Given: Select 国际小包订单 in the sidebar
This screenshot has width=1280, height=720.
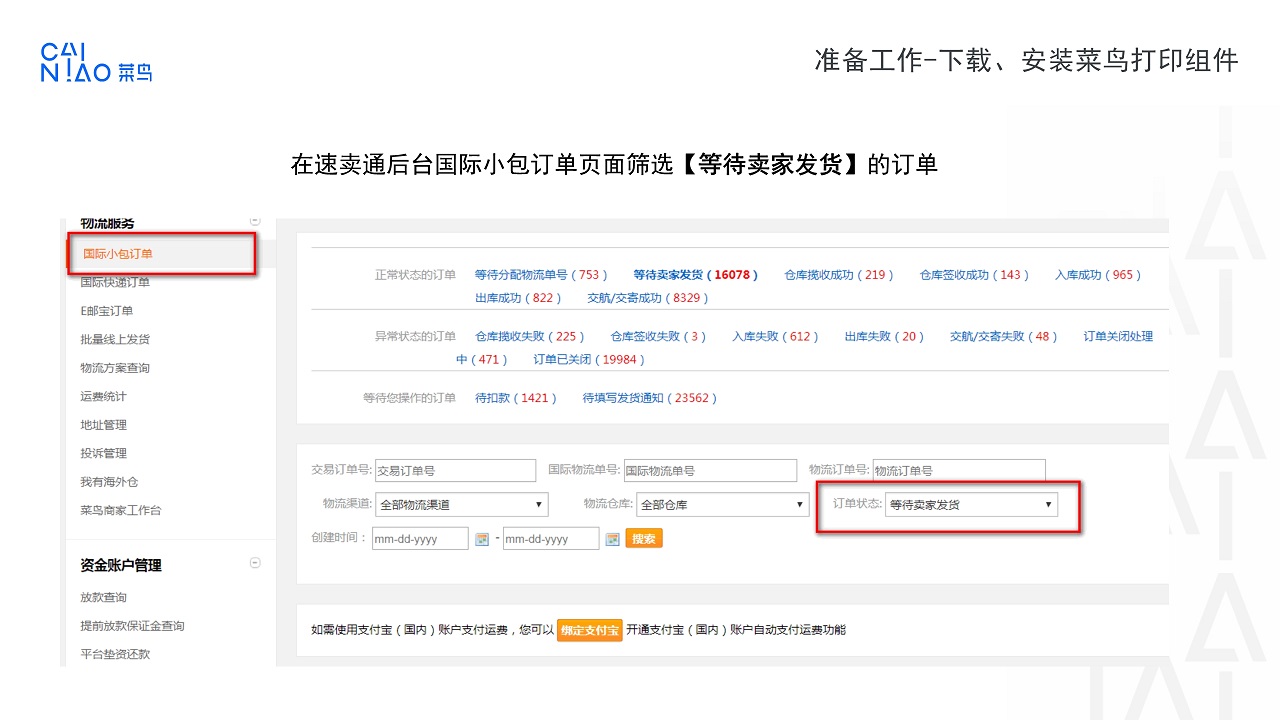Looking at the screenshot, I should [118, 254].
